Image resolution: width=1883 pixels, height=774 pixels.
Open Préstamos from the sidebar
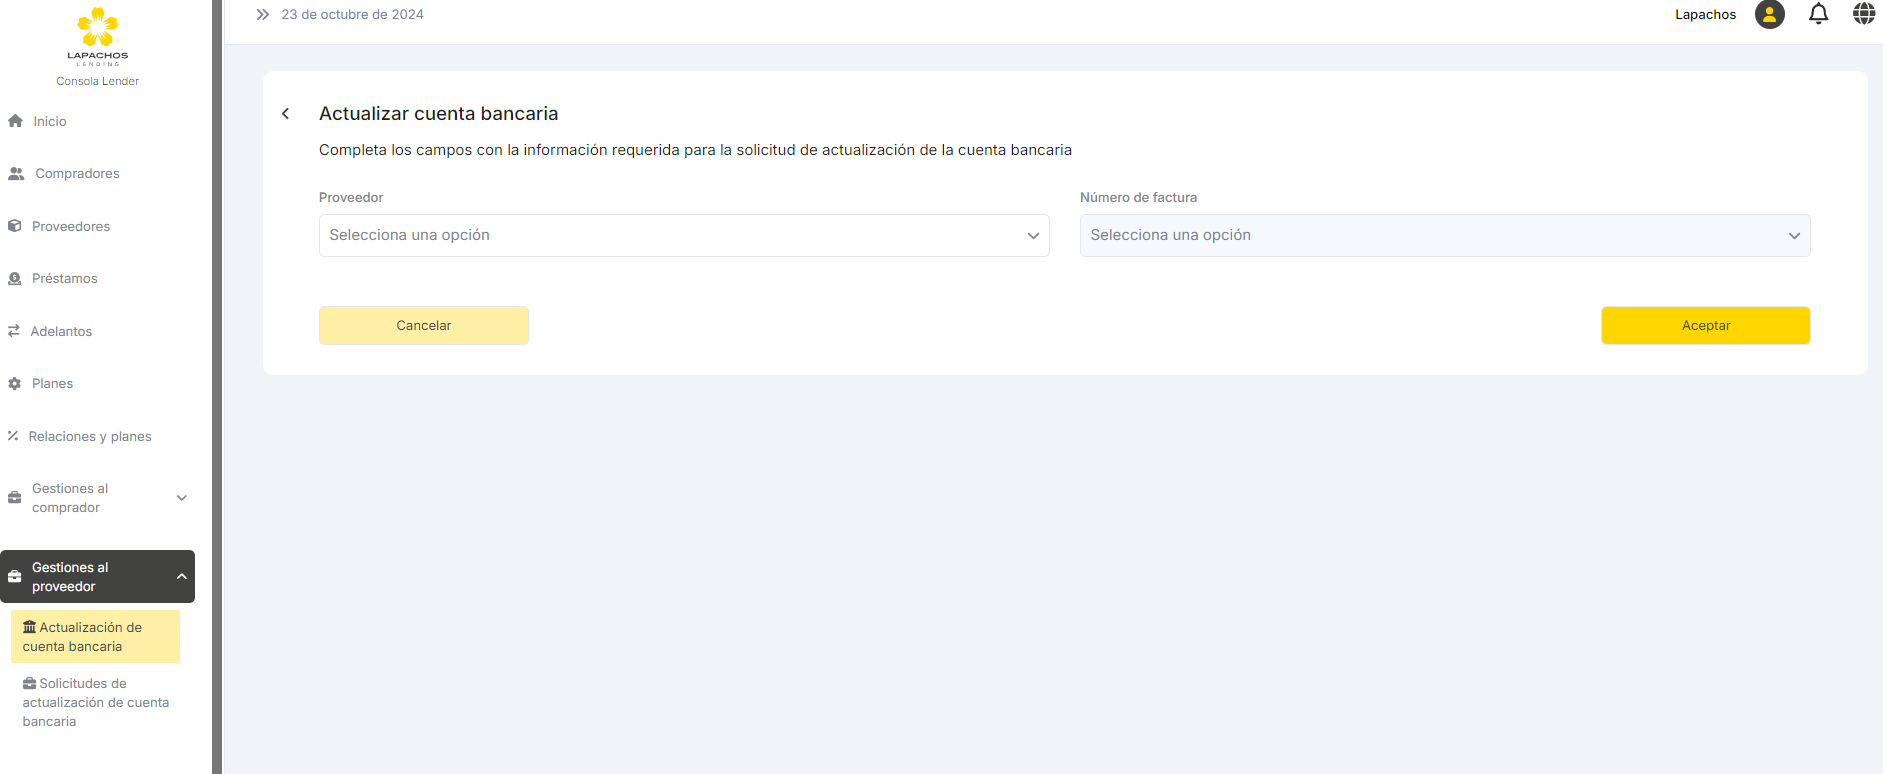click(x=64, y=279)
